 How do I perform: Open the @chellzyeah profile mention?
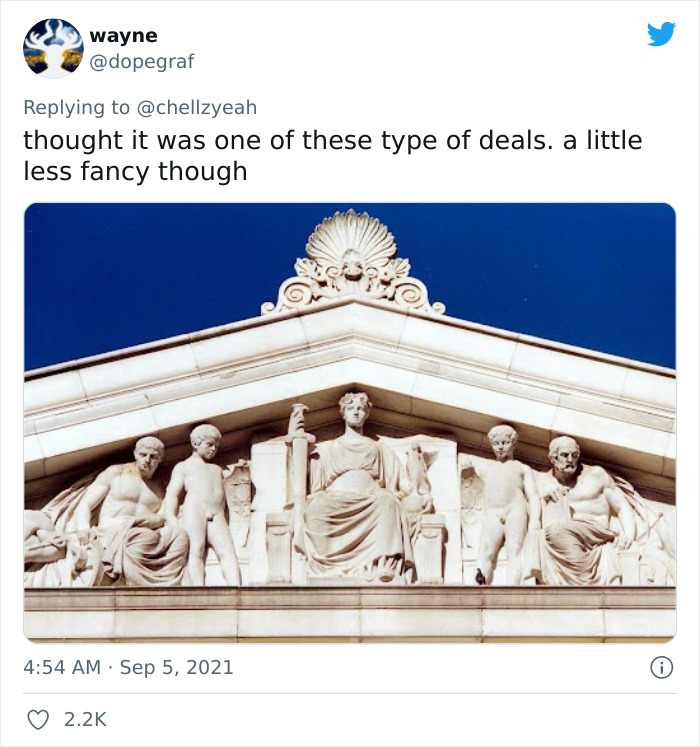tap(197, 108)
